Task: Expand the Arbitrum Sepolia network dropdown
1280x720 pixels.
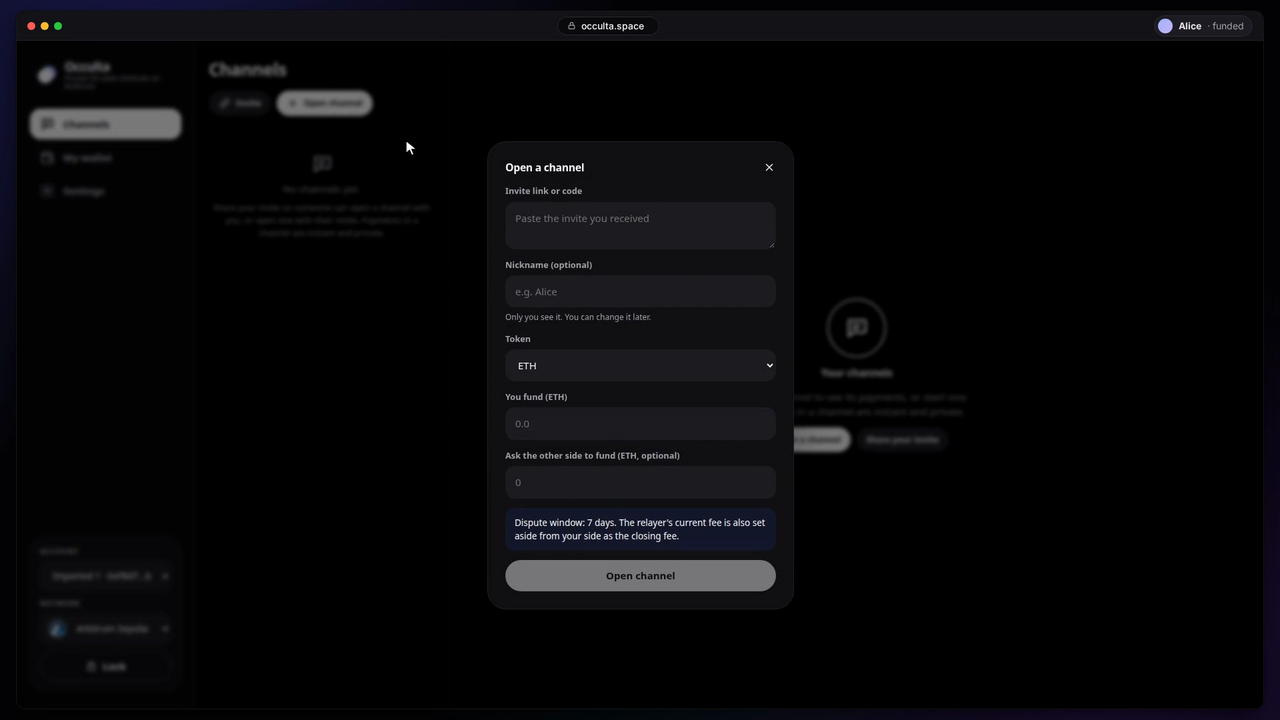Action: coord(105,629)
